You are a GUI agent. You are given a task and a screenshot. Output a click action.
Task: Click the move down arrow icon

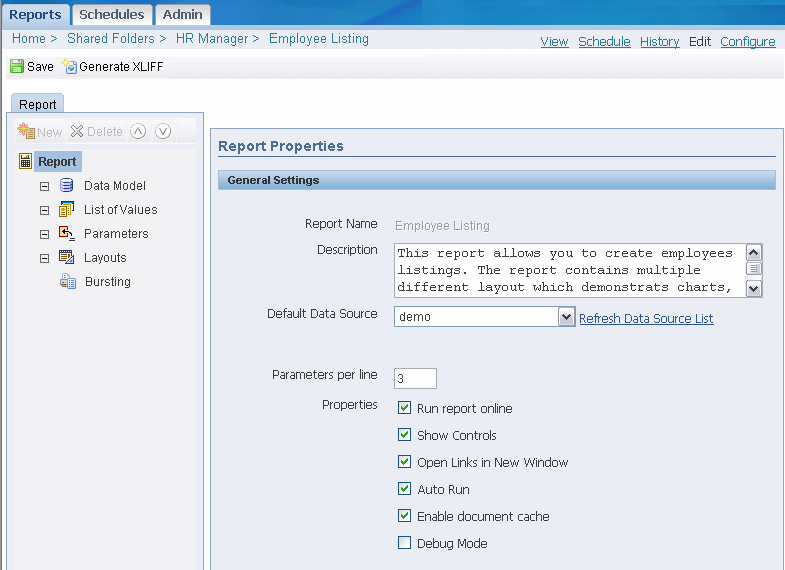(x=163, y=132)
